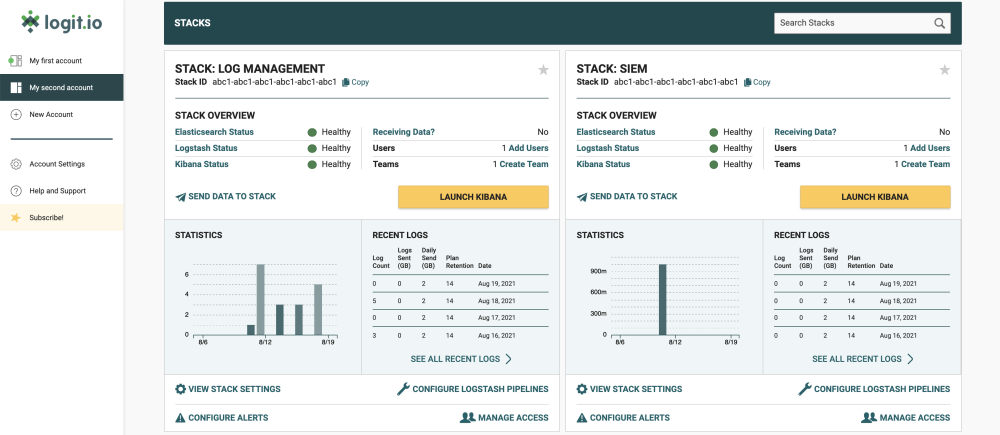This screenshot has height=435, width=1000.
Task: Open Account Settings gear icon
Action: coord(16,164)
